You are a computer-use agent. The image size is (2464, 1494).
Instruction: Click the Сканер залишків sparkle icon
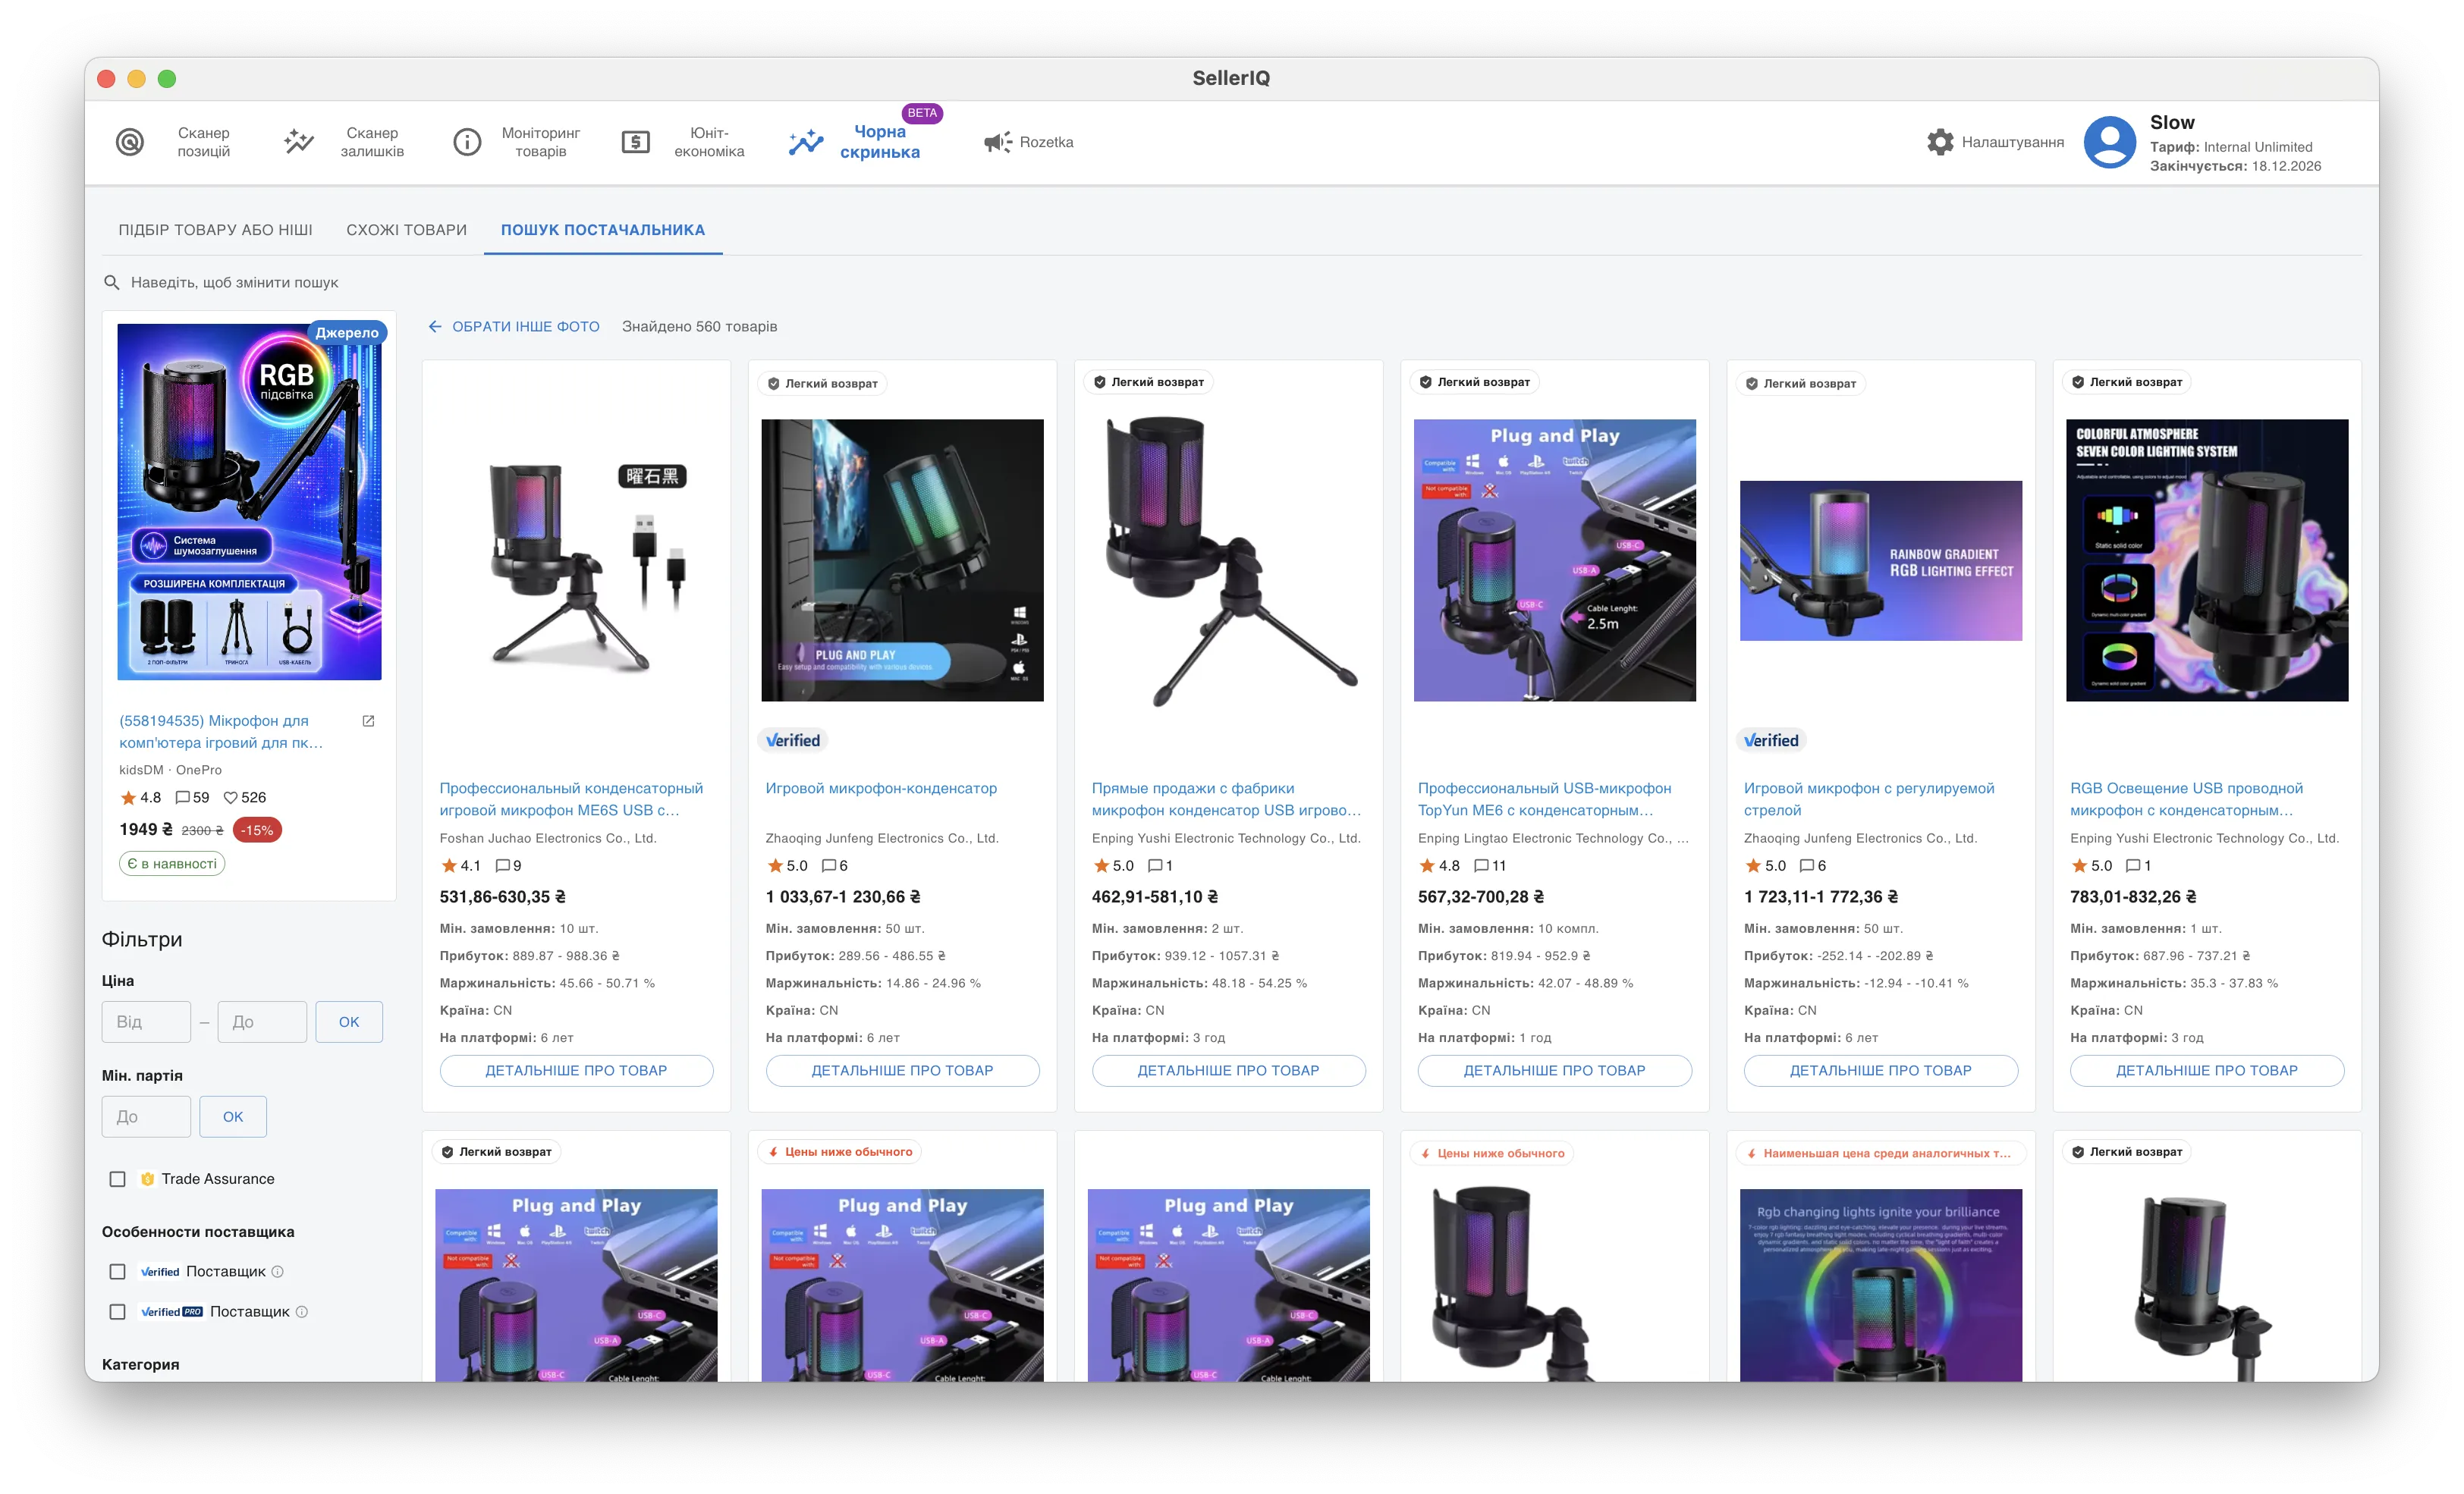298,142
